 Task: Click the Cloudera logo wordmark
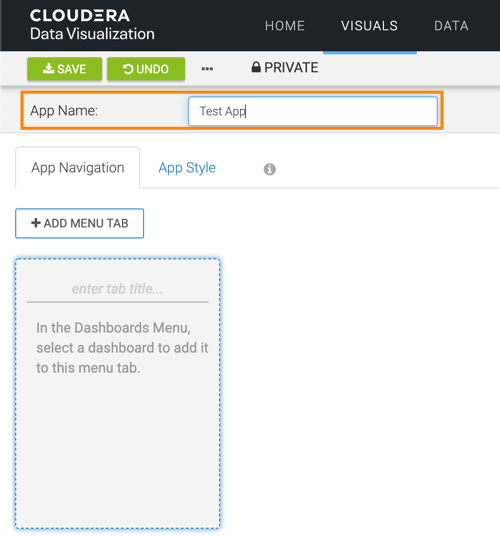coord(80,15)
